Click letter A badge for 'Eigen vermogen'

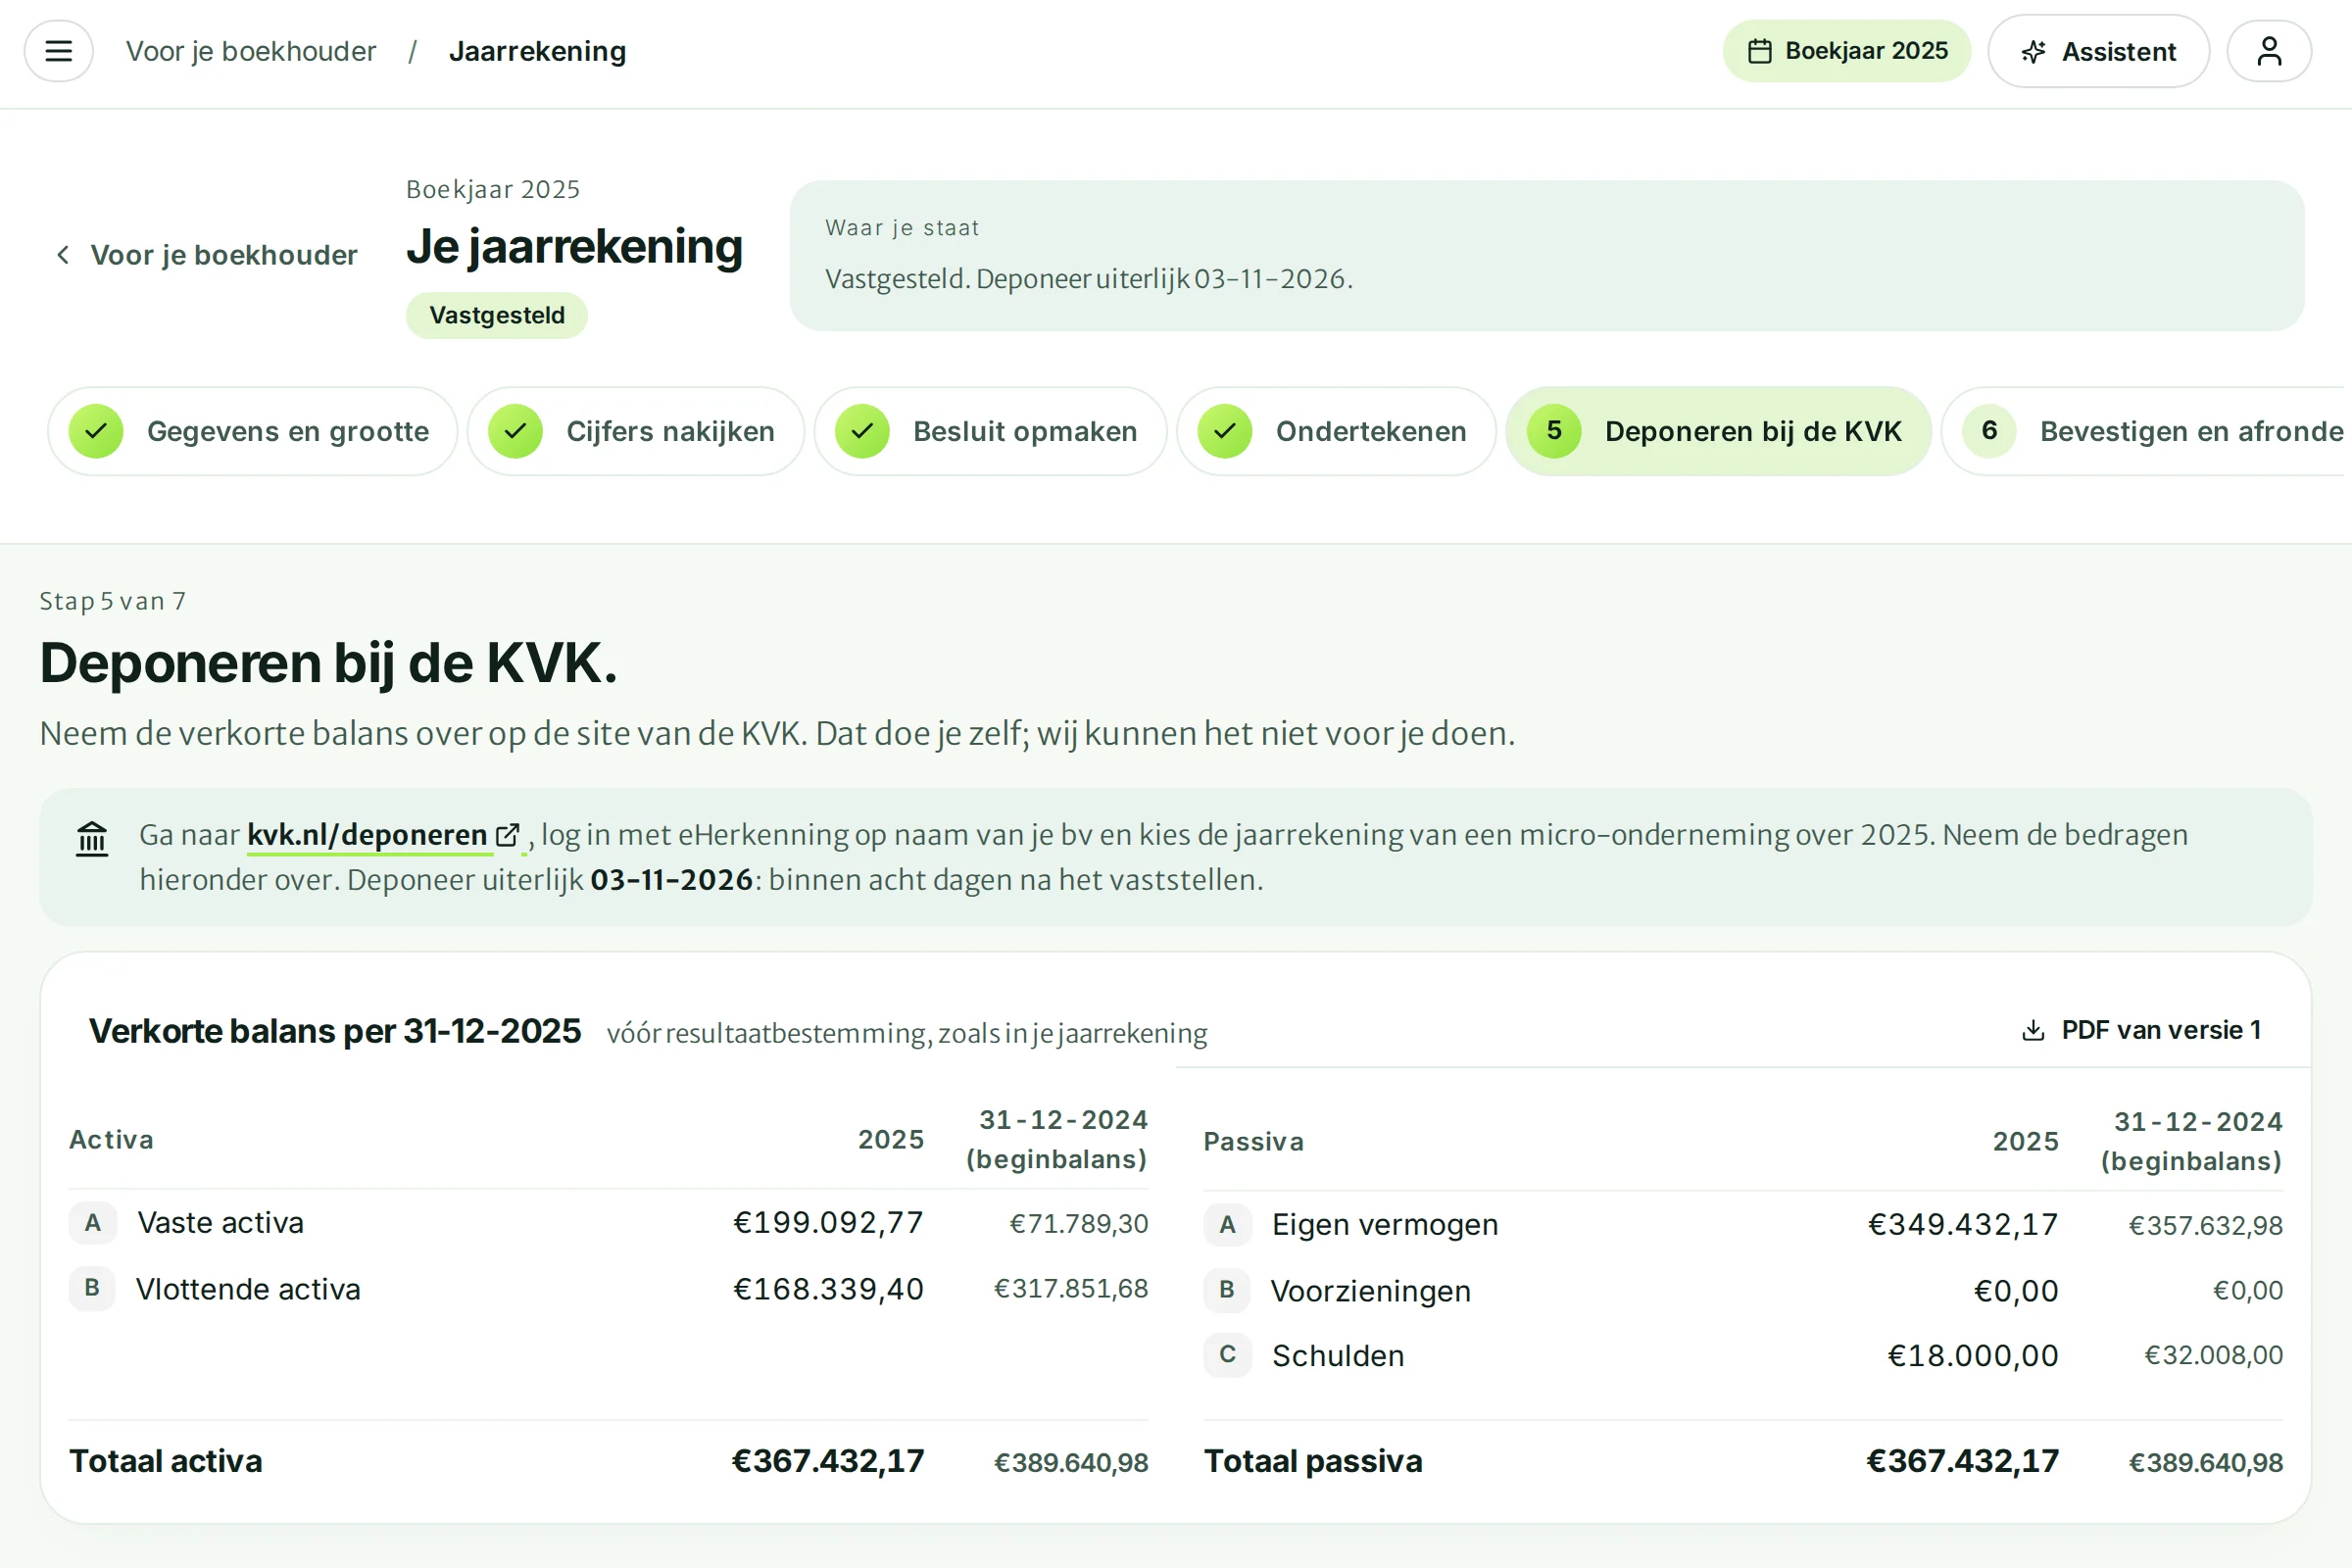click(x=1228, y=1224)
